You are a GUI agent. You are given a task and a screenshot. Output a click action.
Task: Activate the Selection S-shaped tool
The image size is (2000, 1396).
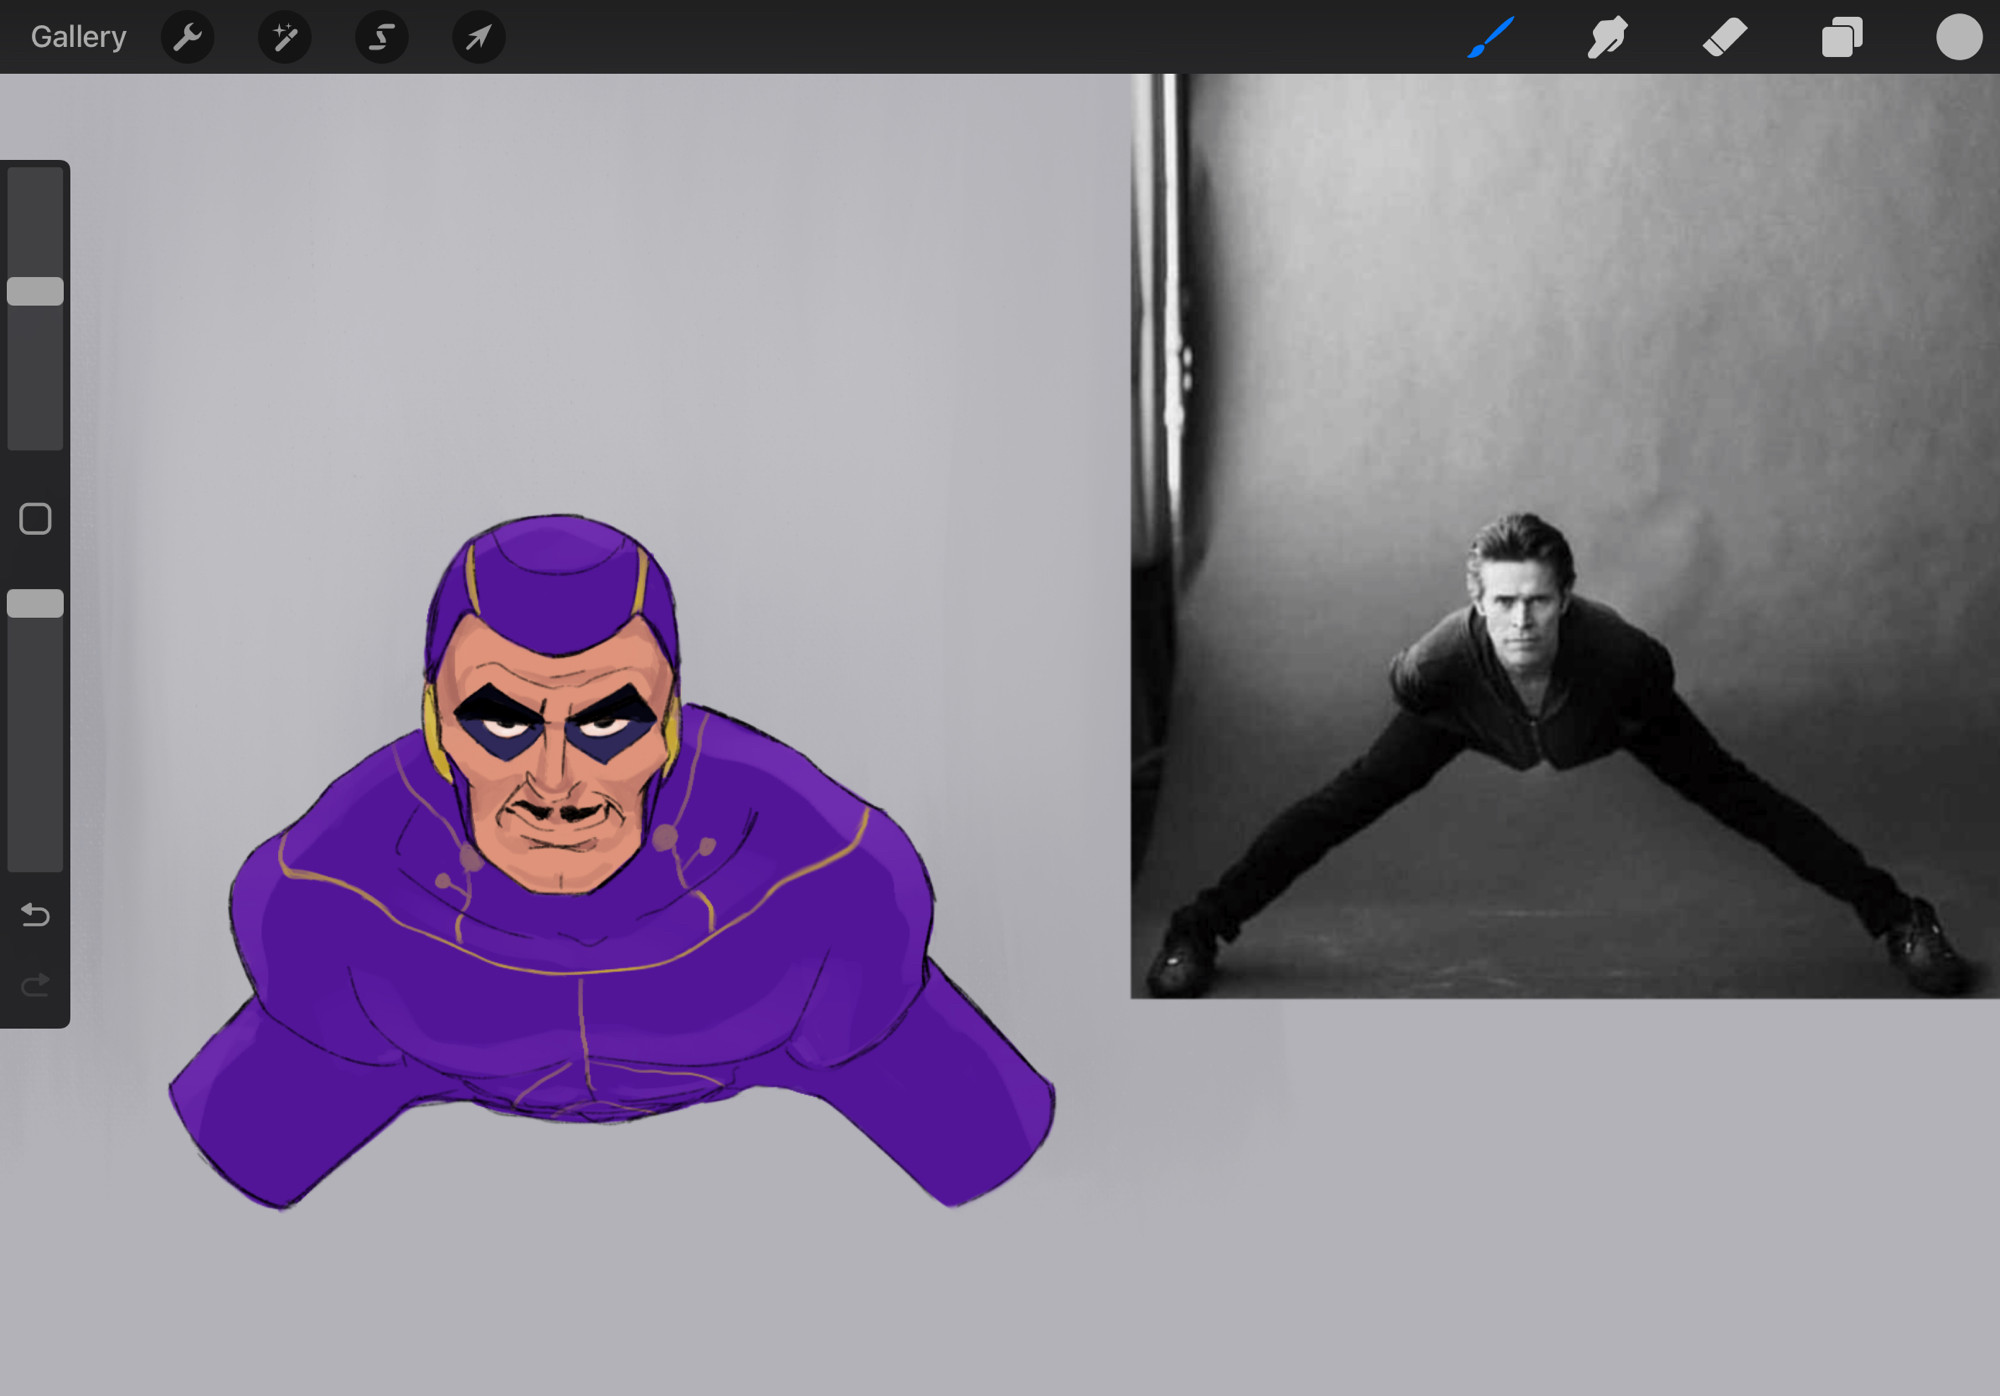(381, 37)
